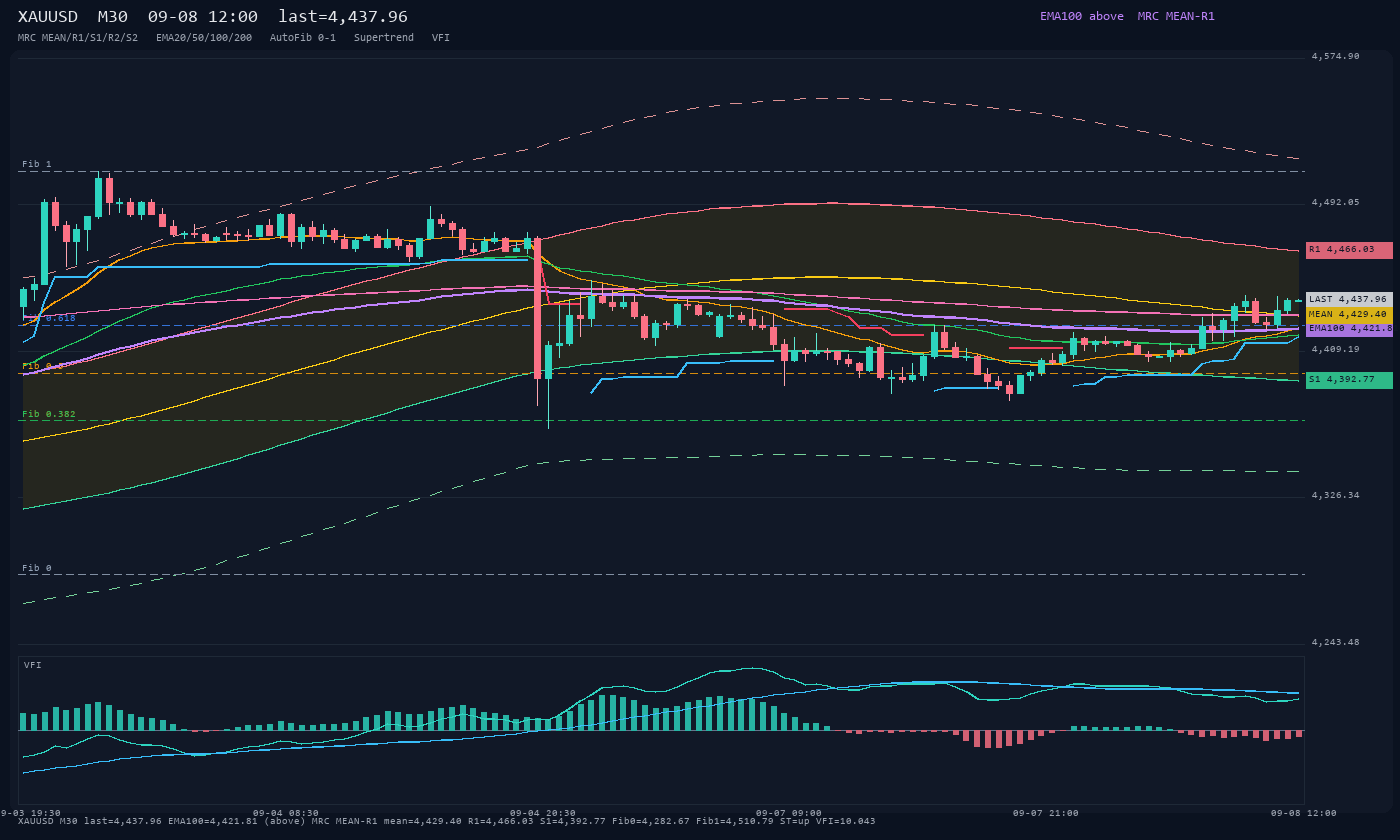
Task: Click the 4,574.90 price axis label
Action: coord(1335,57)
